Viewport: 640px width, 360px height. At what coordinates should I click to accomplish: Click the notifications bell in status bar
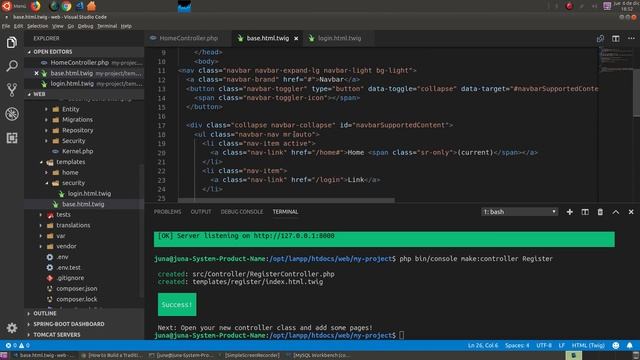[x=629, y=345]
